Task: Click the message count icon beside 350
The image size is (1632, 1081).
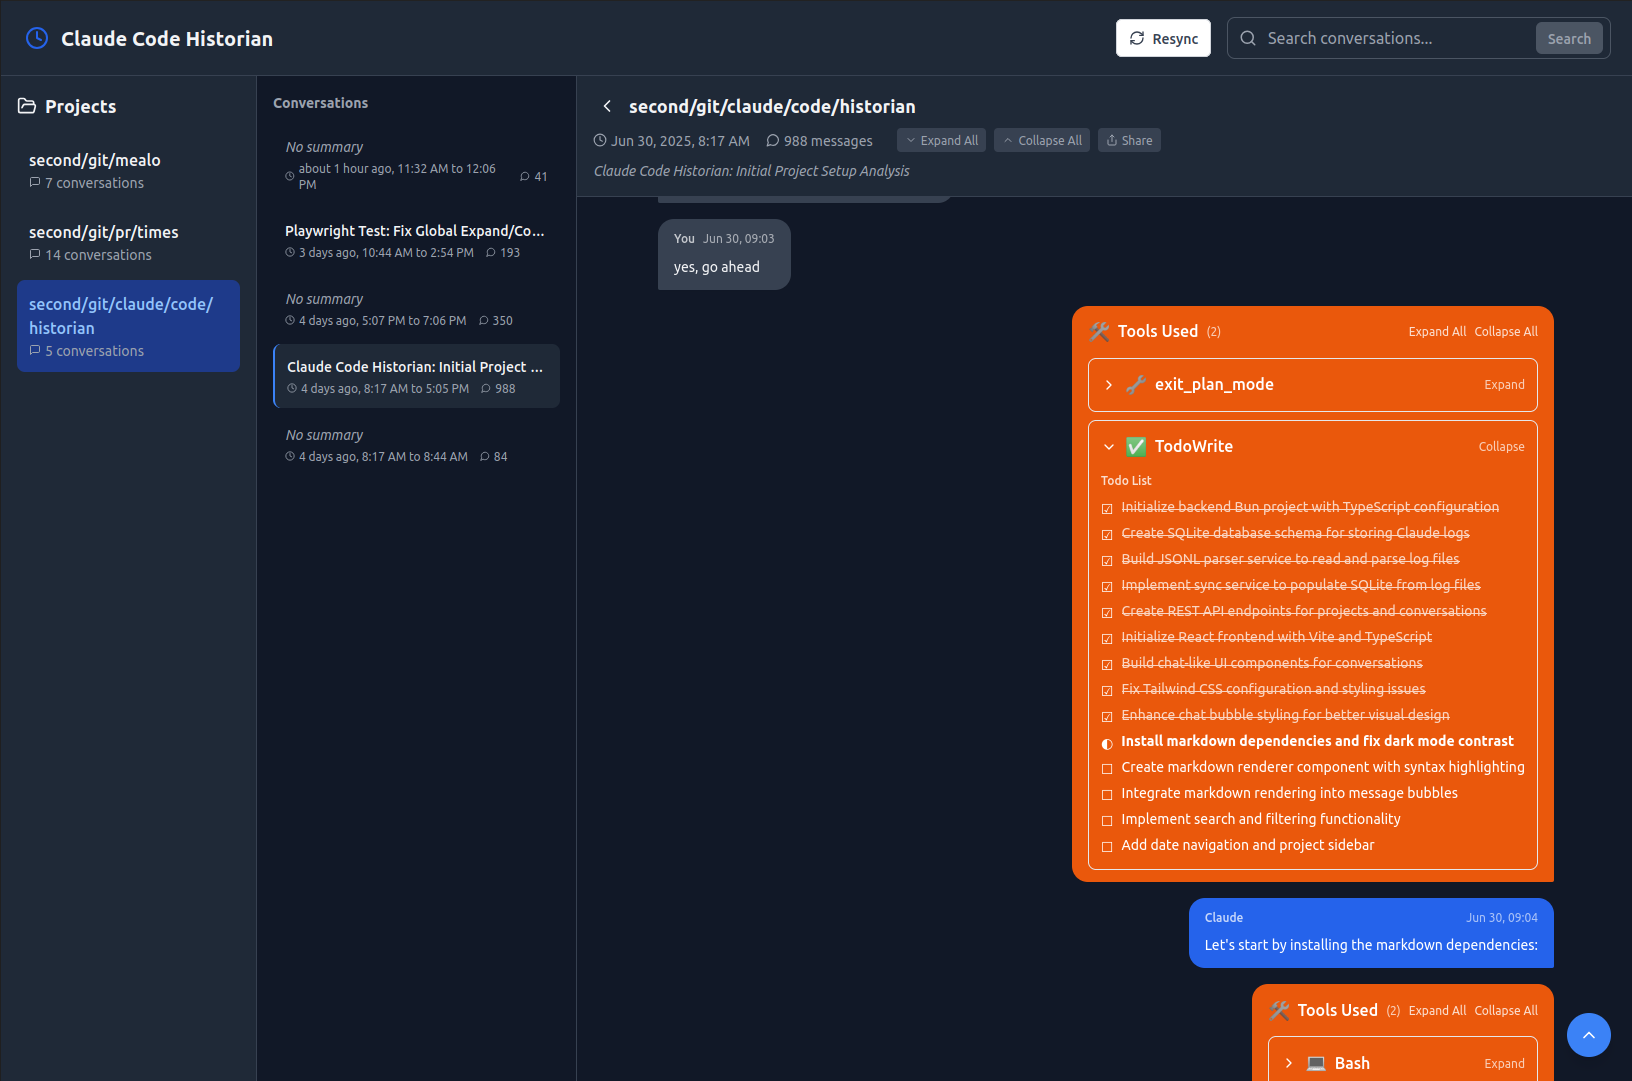Action: [484, 321]
